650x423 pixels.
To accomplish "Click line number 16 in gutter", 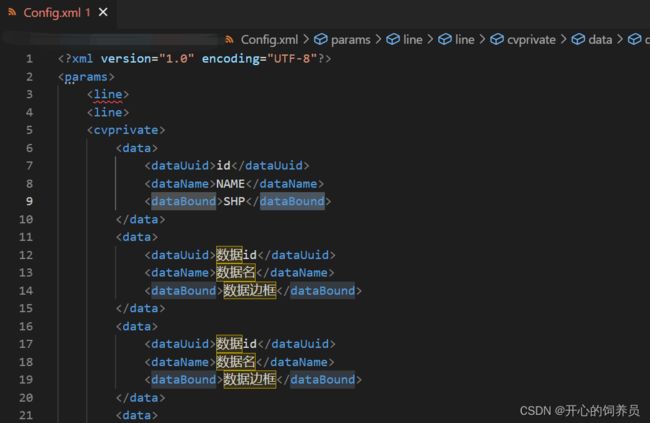I will pos(26,326).
